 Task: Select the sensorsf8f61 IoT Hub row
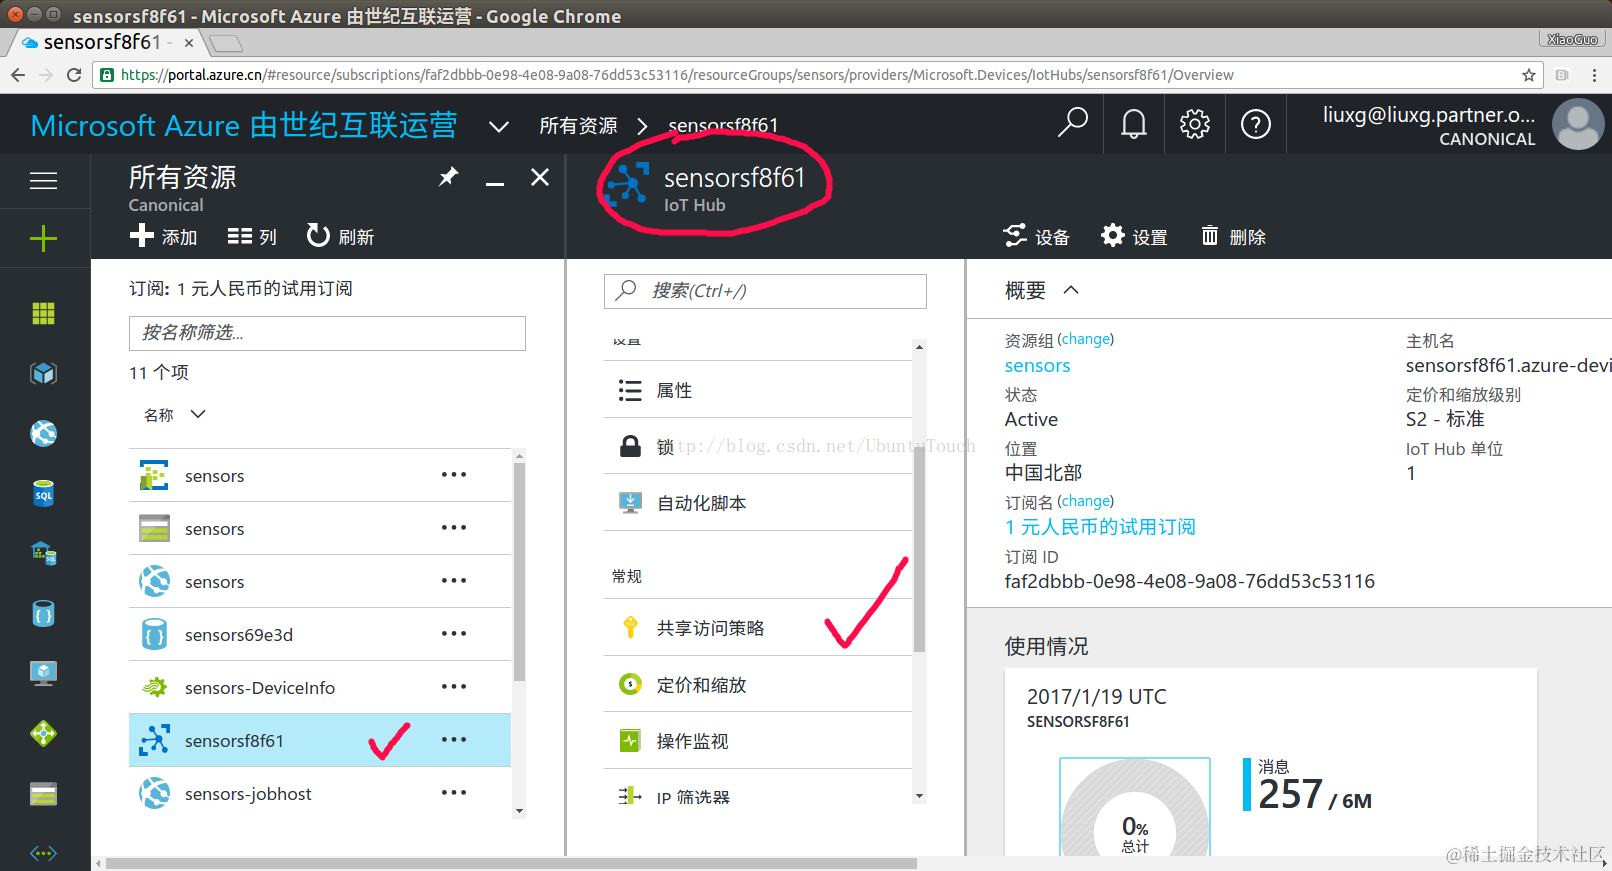click(x=320, y=740)
